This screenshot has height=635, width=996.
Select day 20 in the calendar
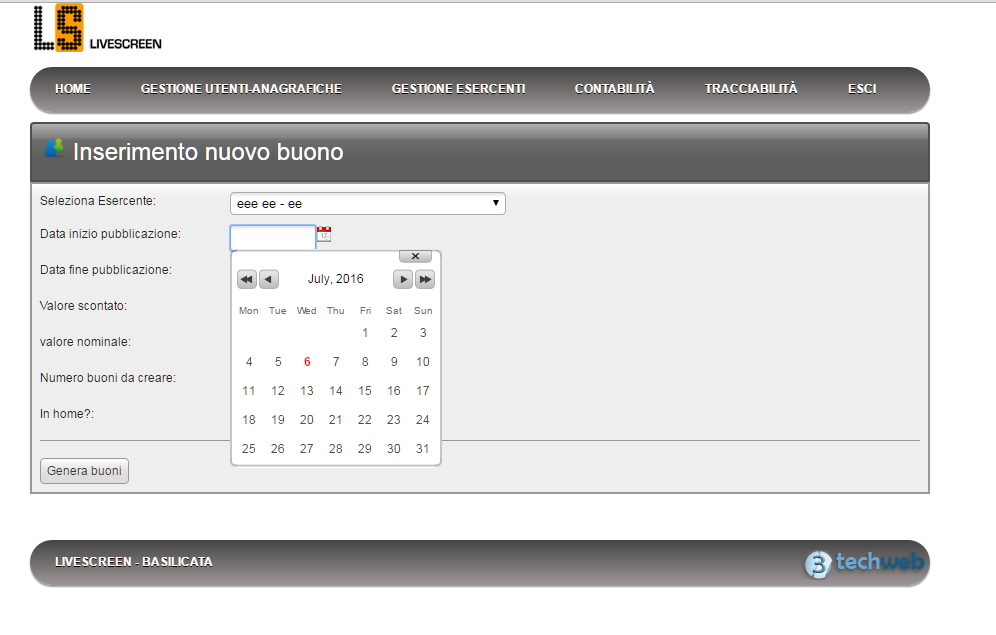pyautogui.click(x=307, y=420)
